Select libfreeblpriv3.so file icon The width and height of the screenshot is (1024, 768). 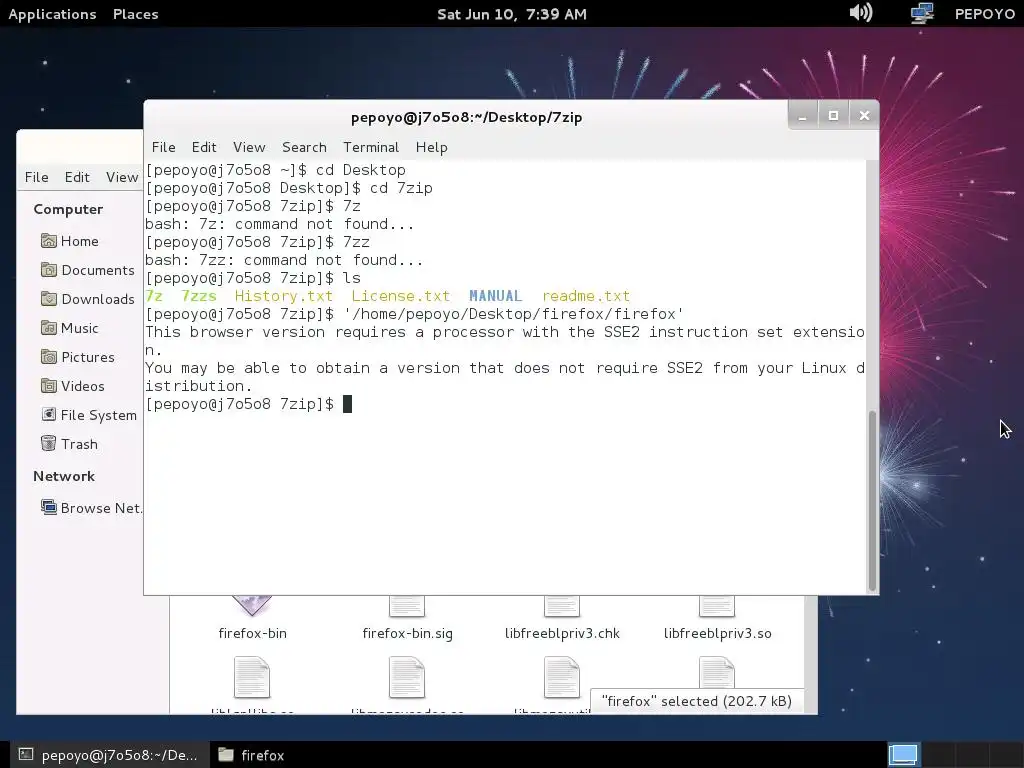point(716,606)
